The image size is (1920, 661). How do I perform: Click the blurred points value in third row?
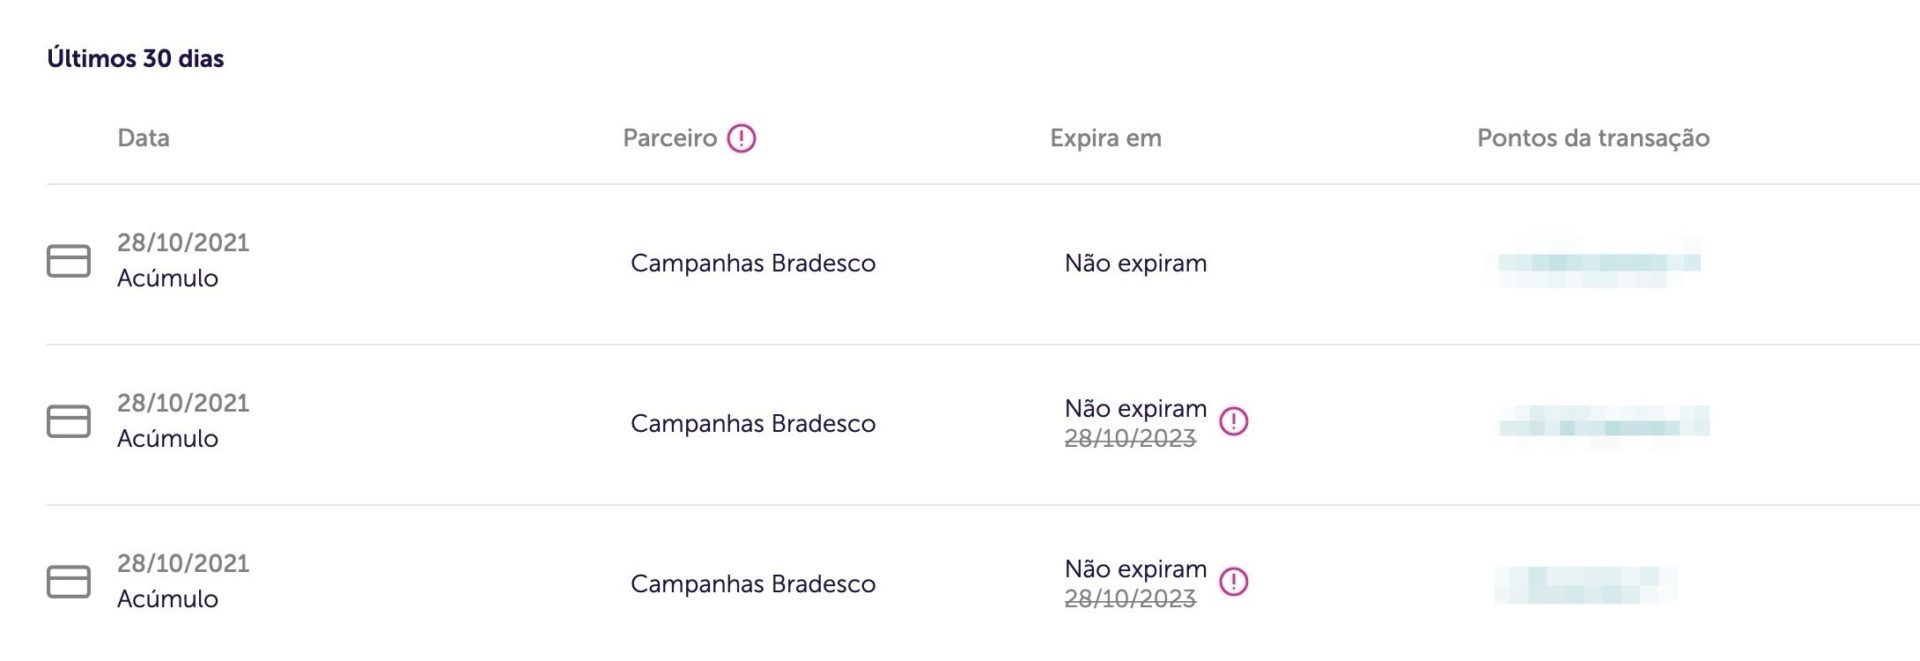1586,584
